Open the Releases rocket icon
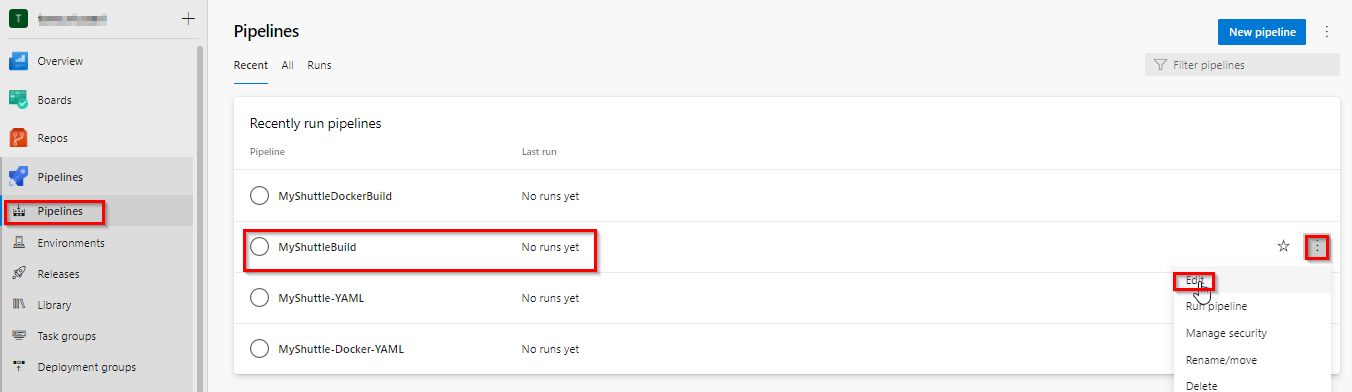Screen dimensions: 1352x392 pyautogui.click(x=18, y=274)
